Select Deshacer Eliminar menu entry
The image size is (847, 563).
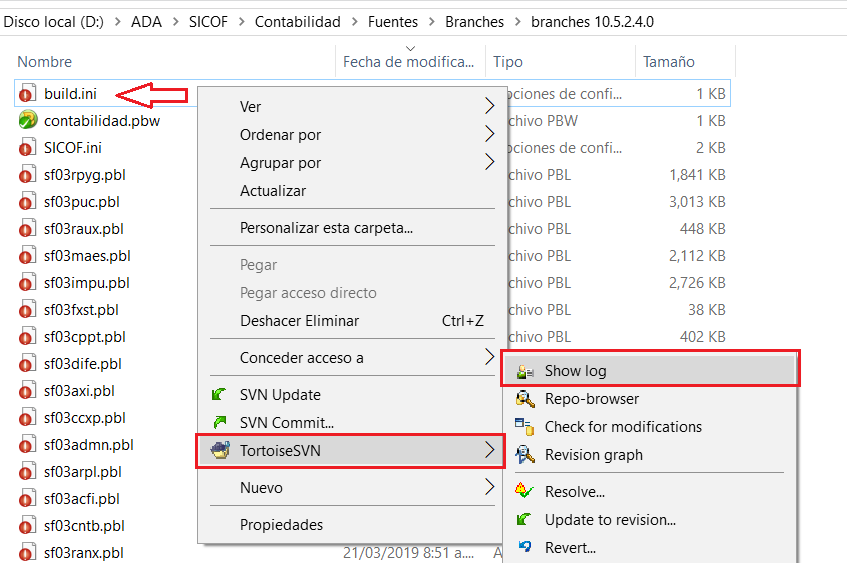(299, 321)
